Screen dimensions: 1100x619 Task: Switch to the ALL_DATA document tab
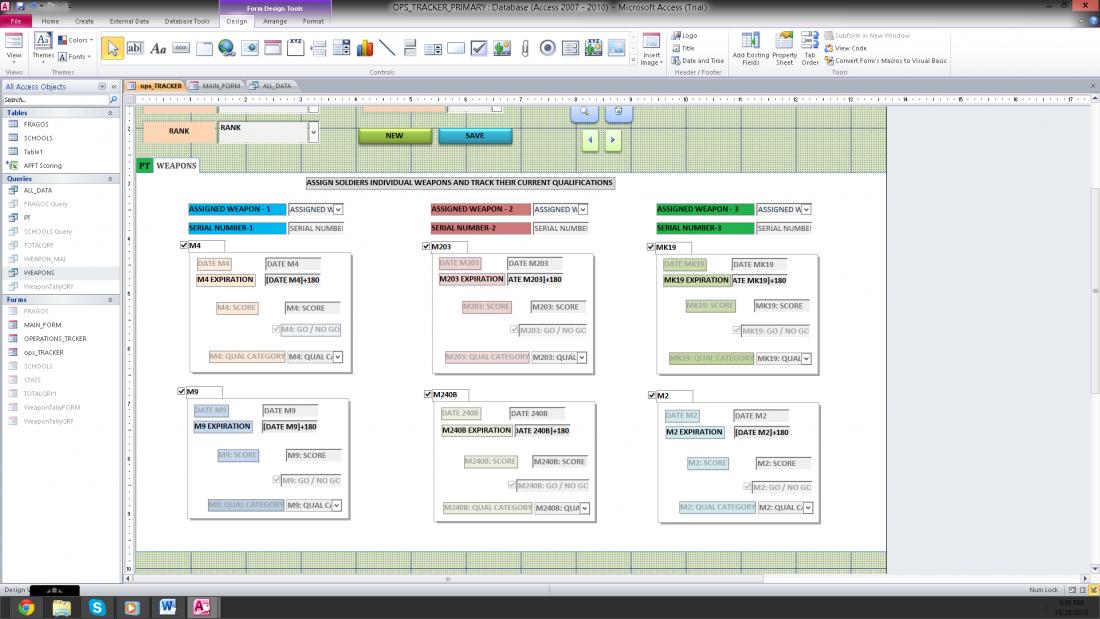pyautogui.click(x=271, y=86)
